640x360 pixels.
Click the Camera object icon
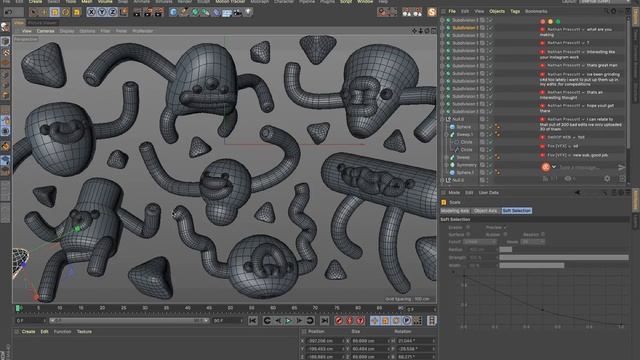(238, 12)
